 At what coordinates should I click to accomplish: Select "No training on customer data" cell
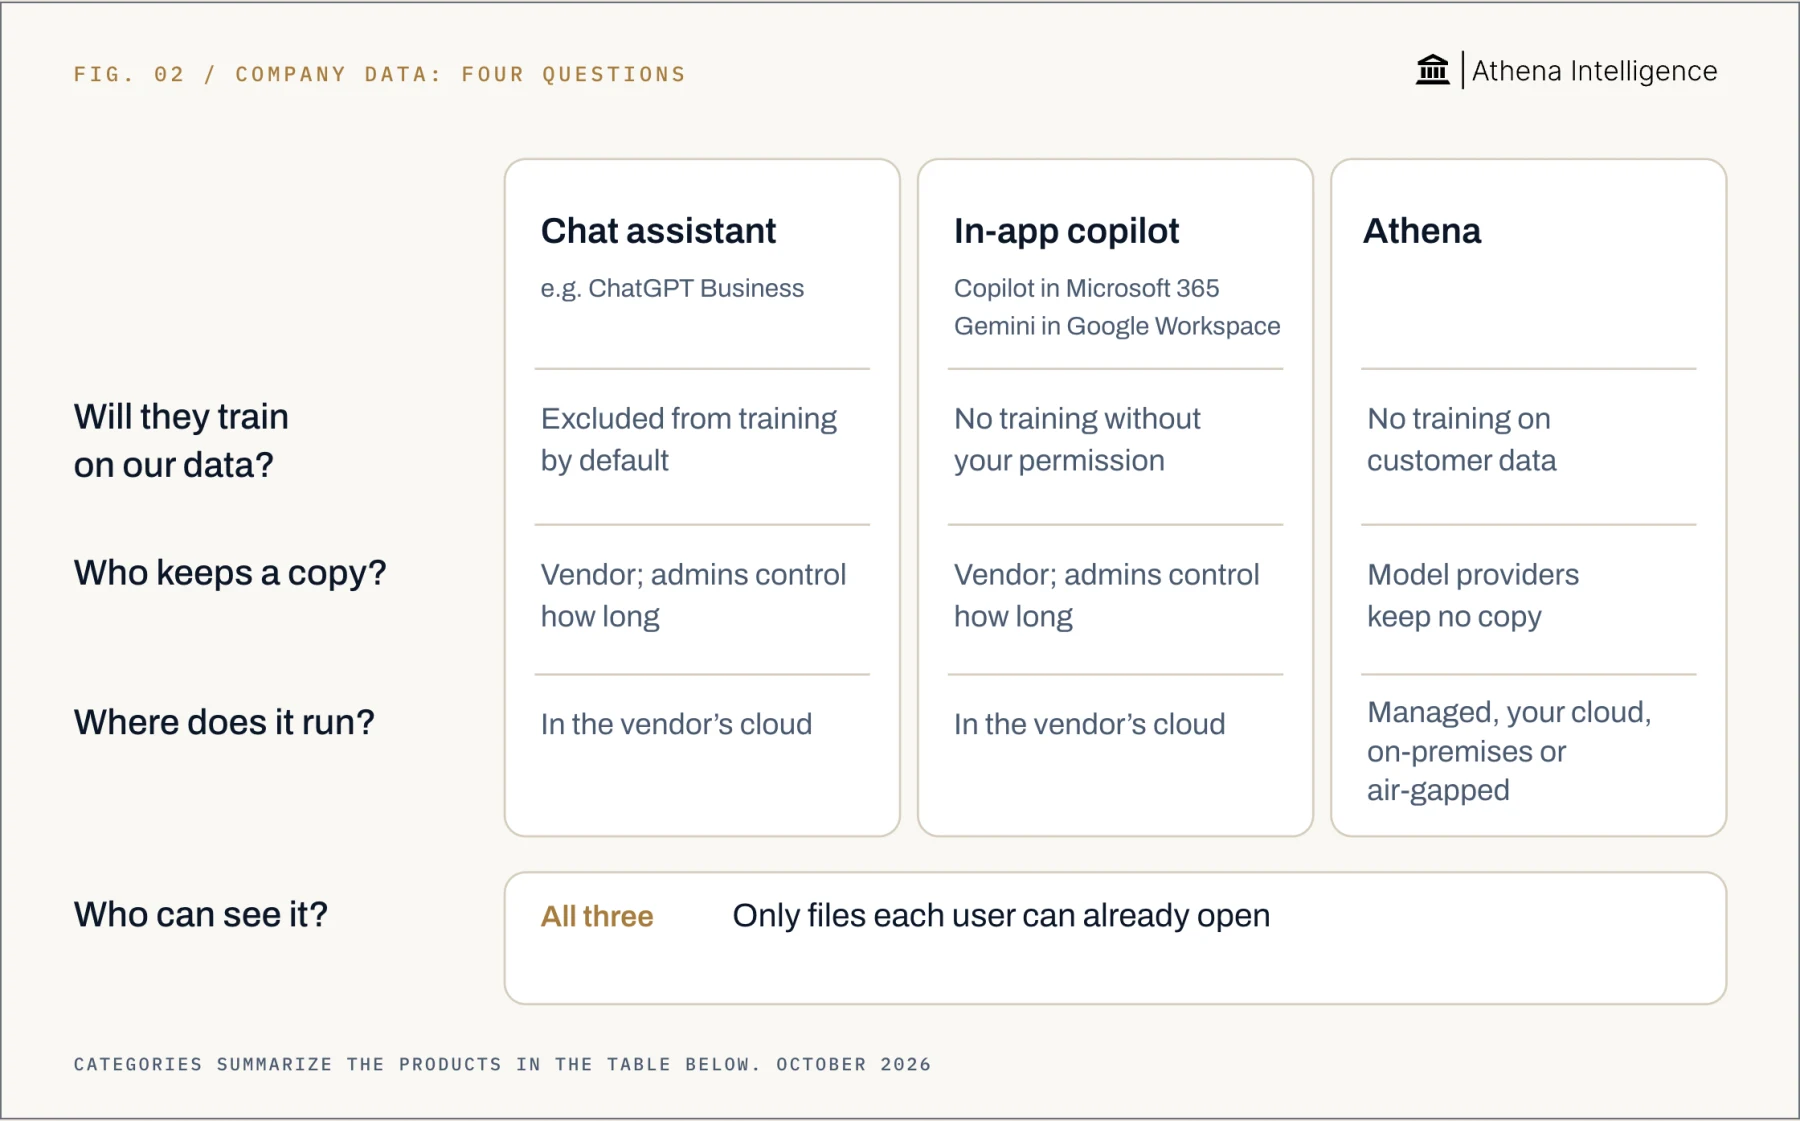point(1461,439)
